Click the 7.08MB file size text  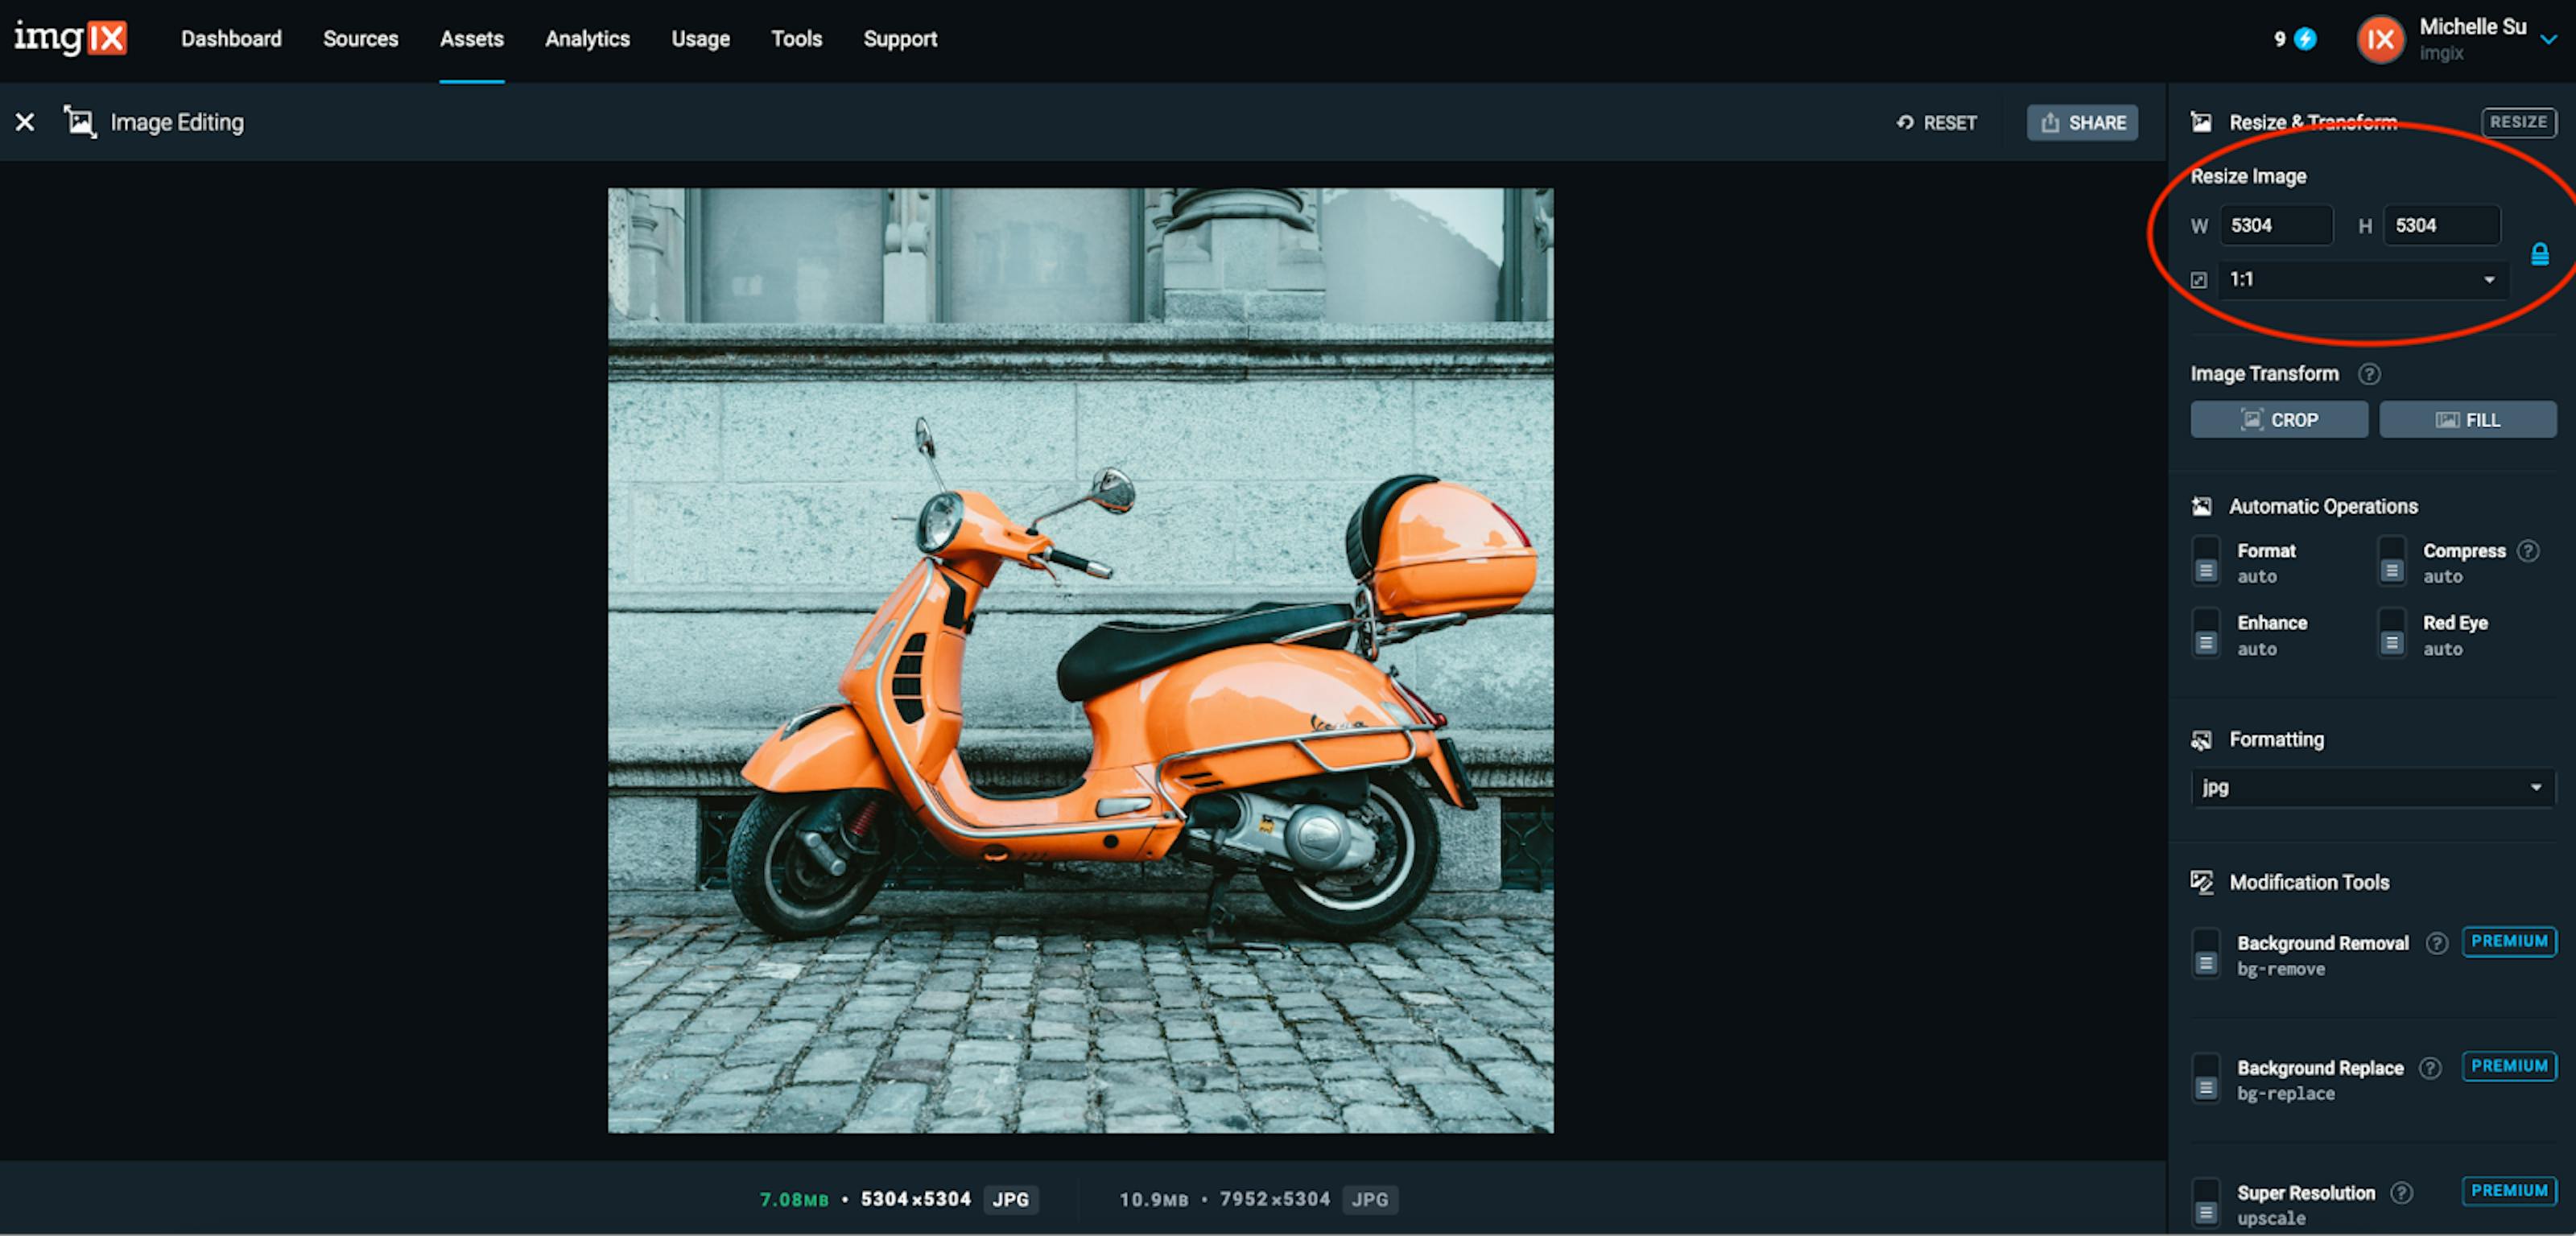click(795, 1199)
